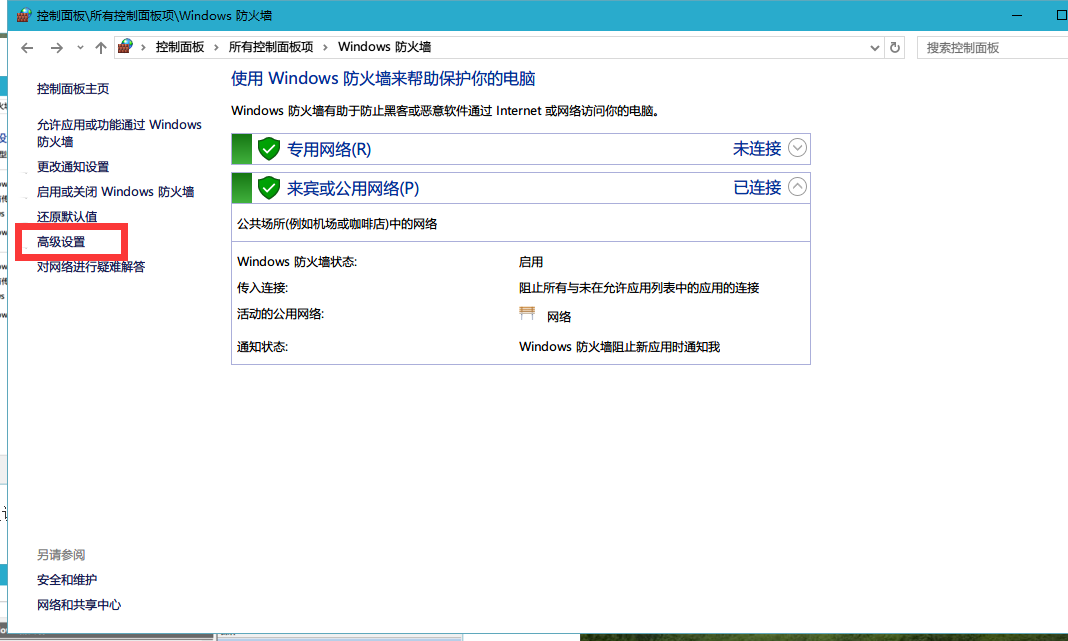Click the 未连接 status text
1068x641 pixels.
pyautogui.click(x=757, y=148)
